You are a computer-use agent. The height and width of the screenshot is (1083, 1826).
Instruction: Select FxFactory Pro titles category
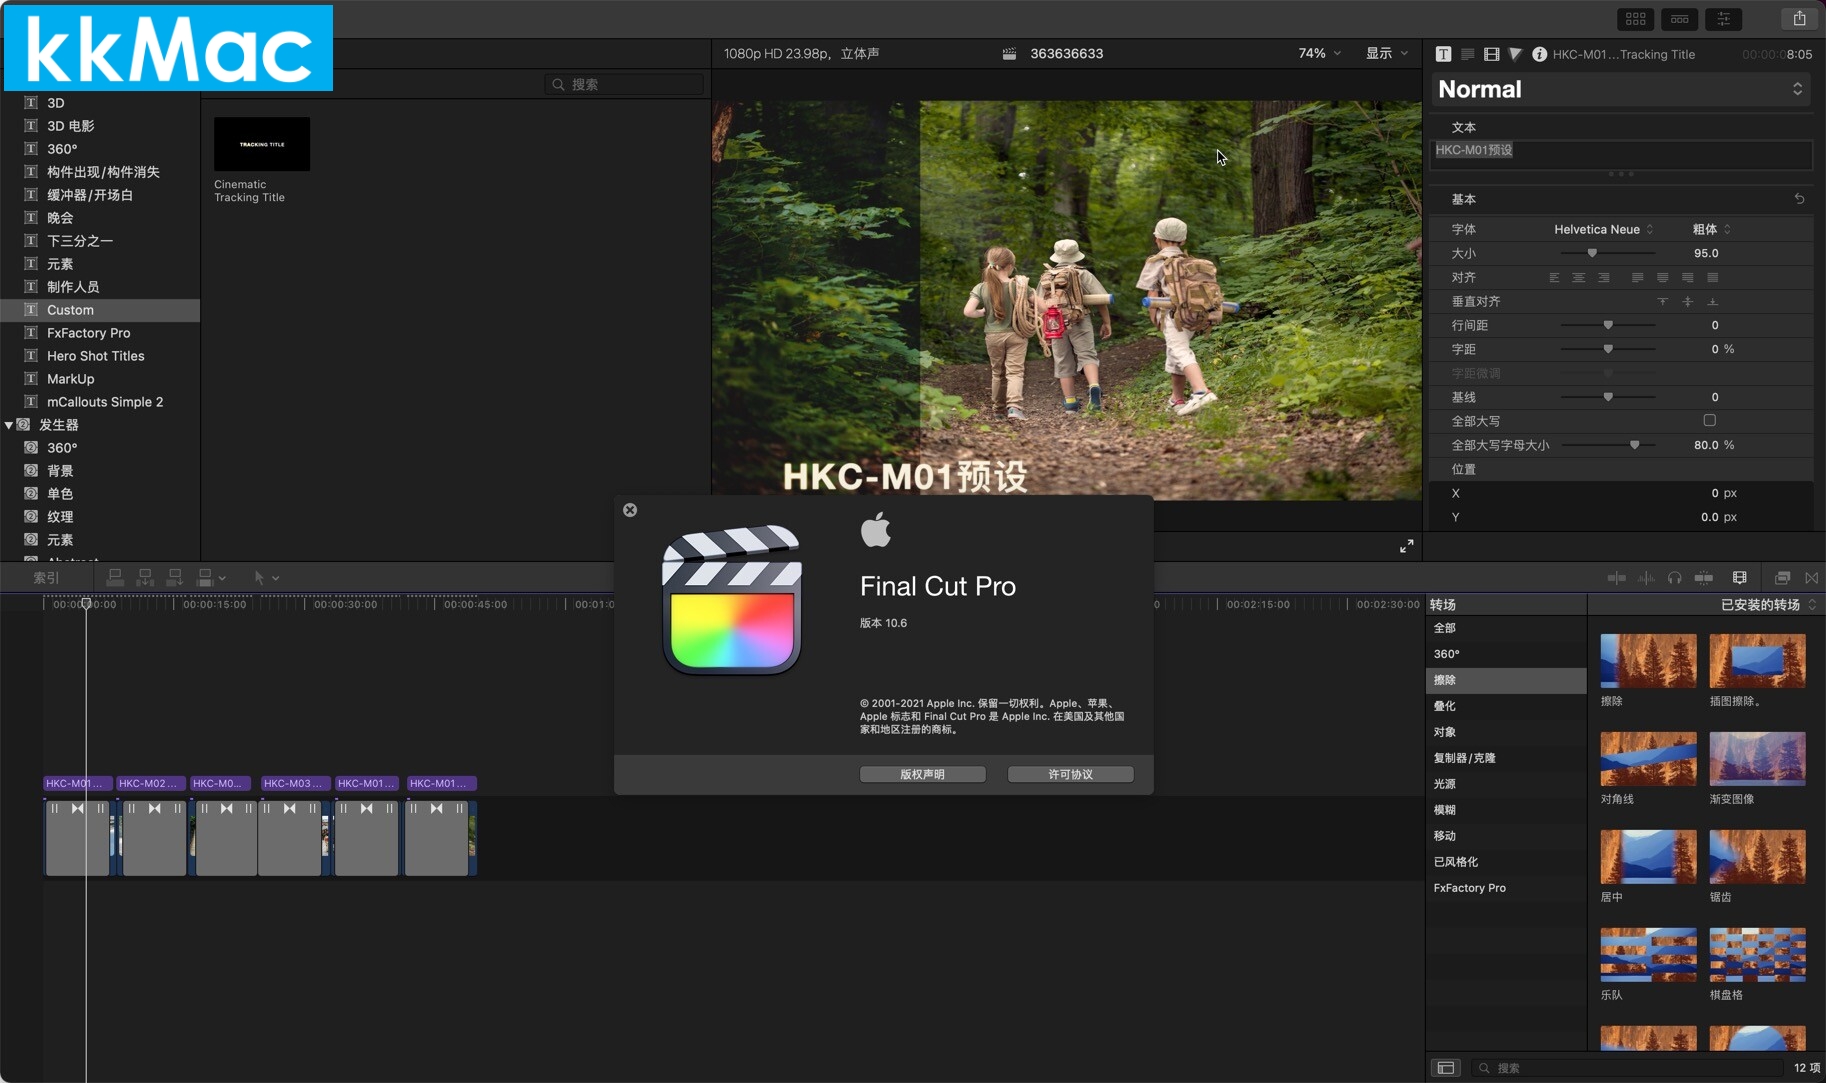(x=100, y=333)
